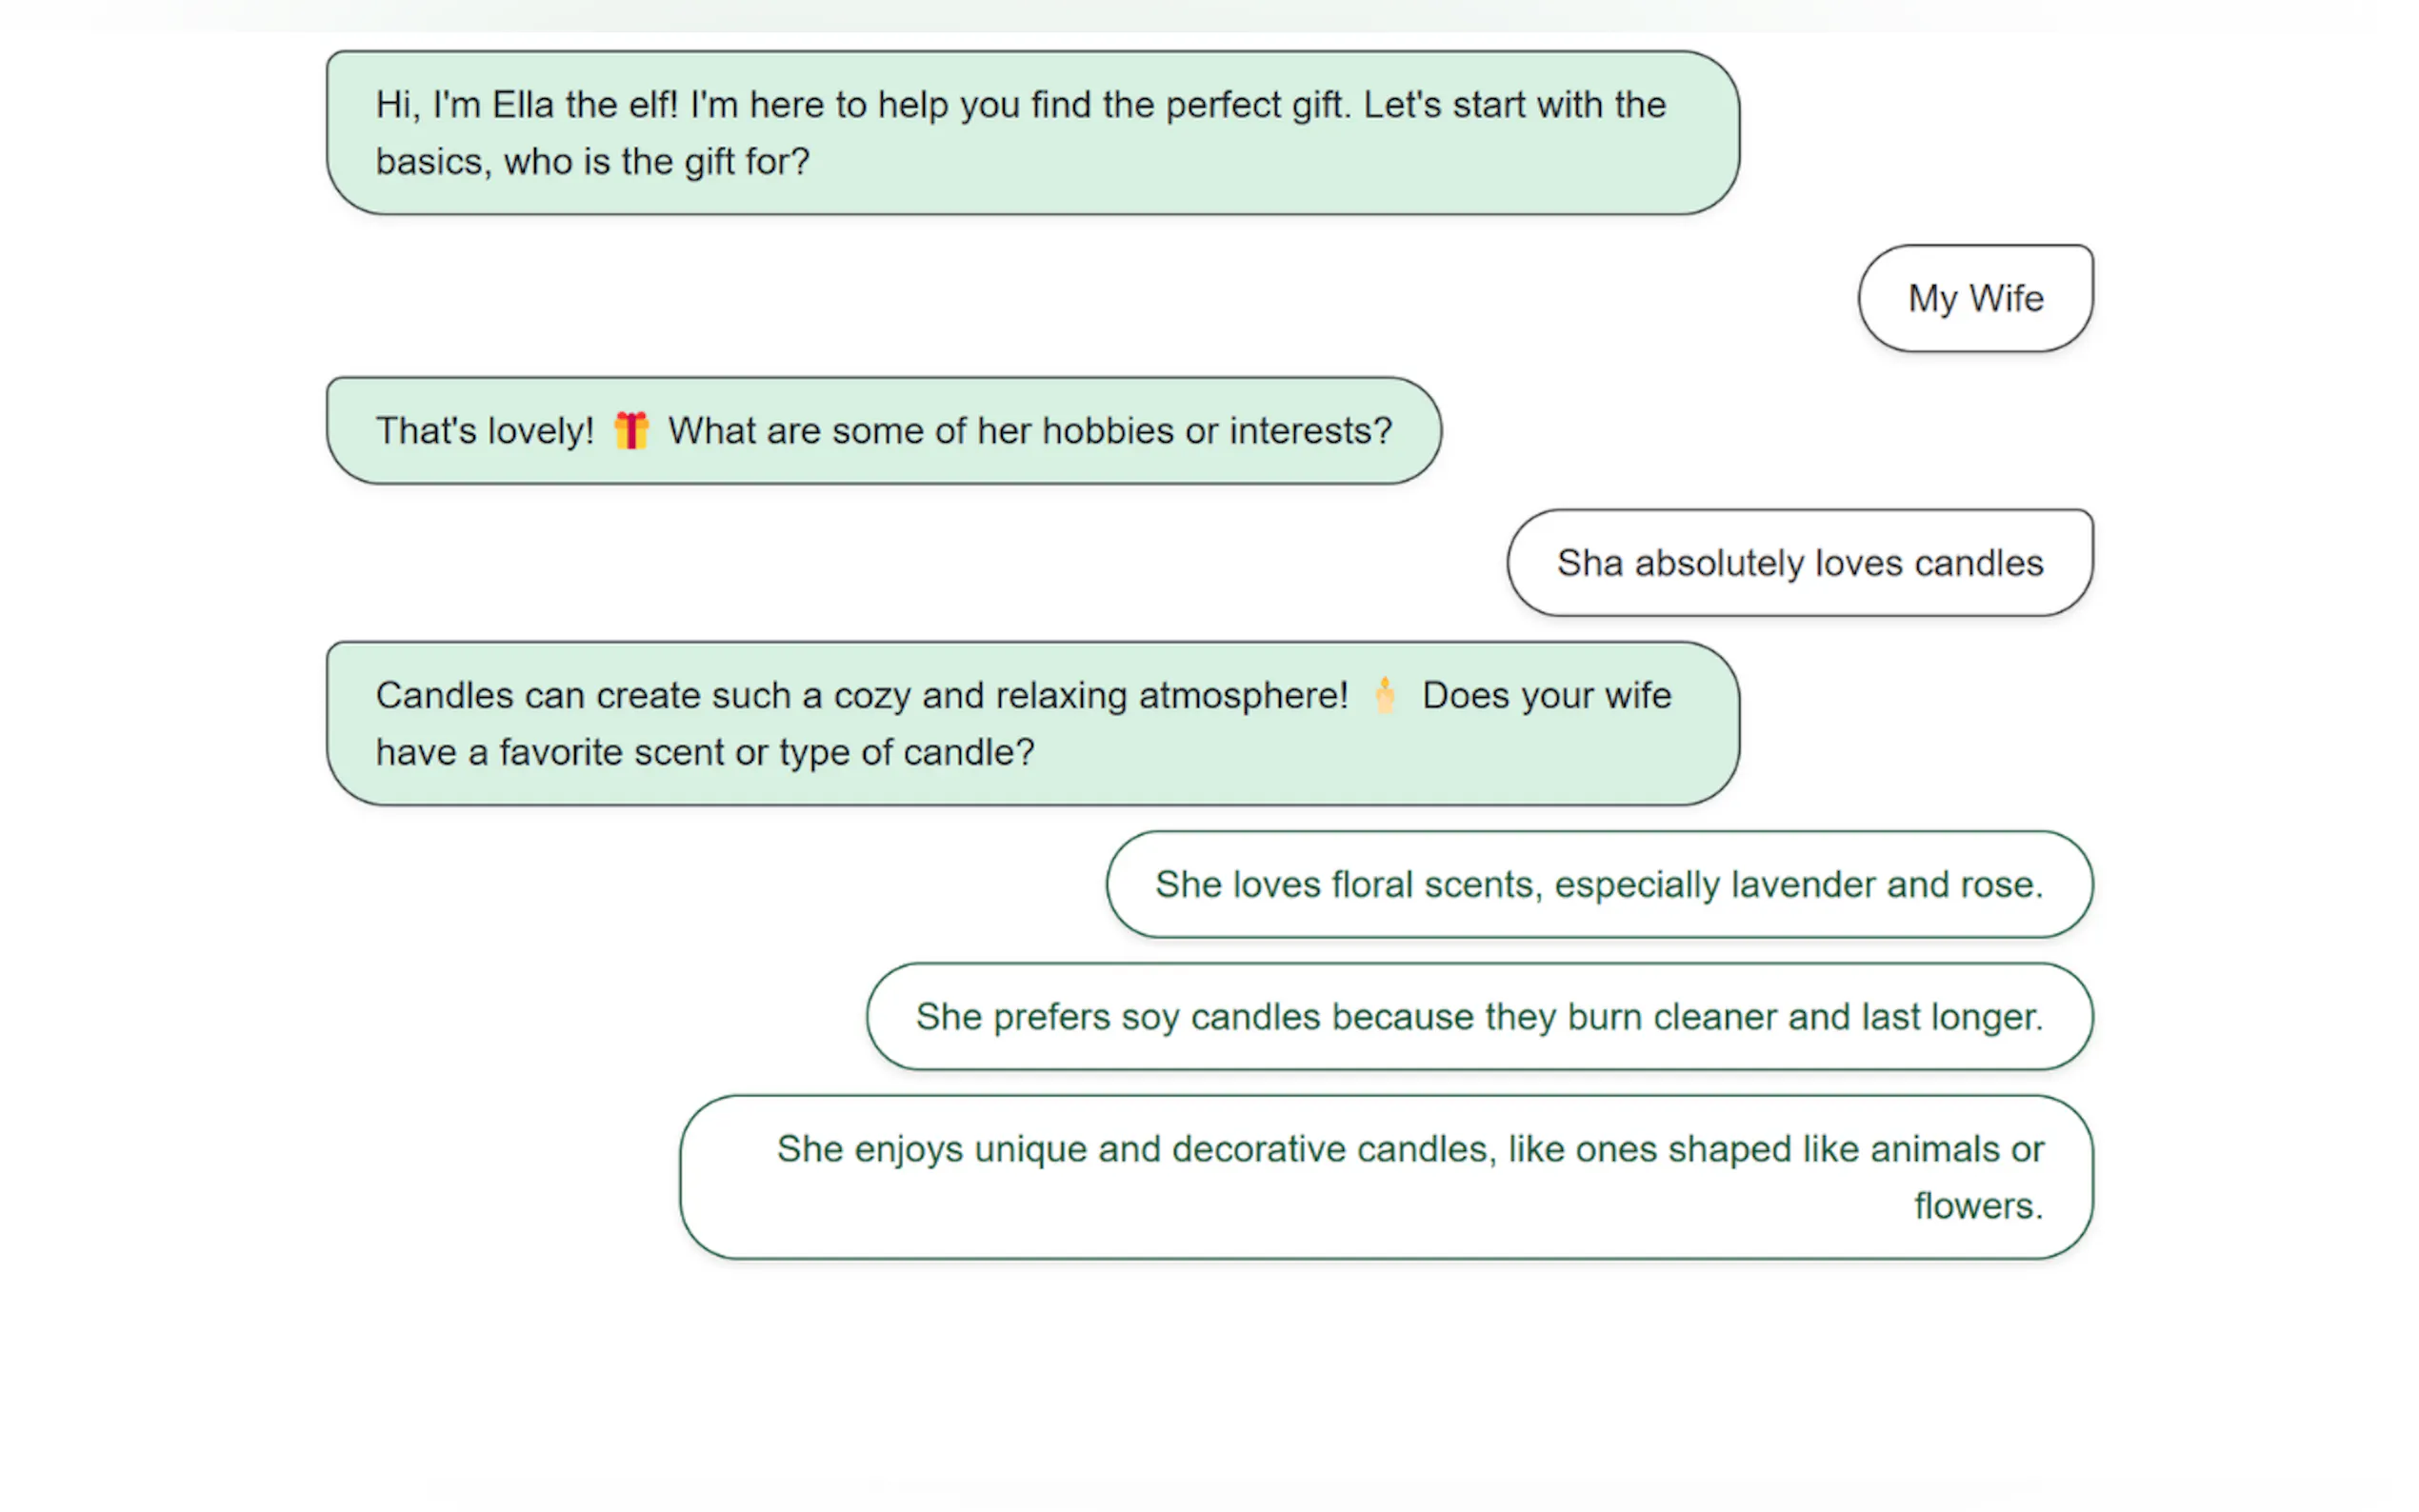Click the gift emoji after "That's lovely!"
This screenshot has width=2419, height=1512.
(630, 431)
